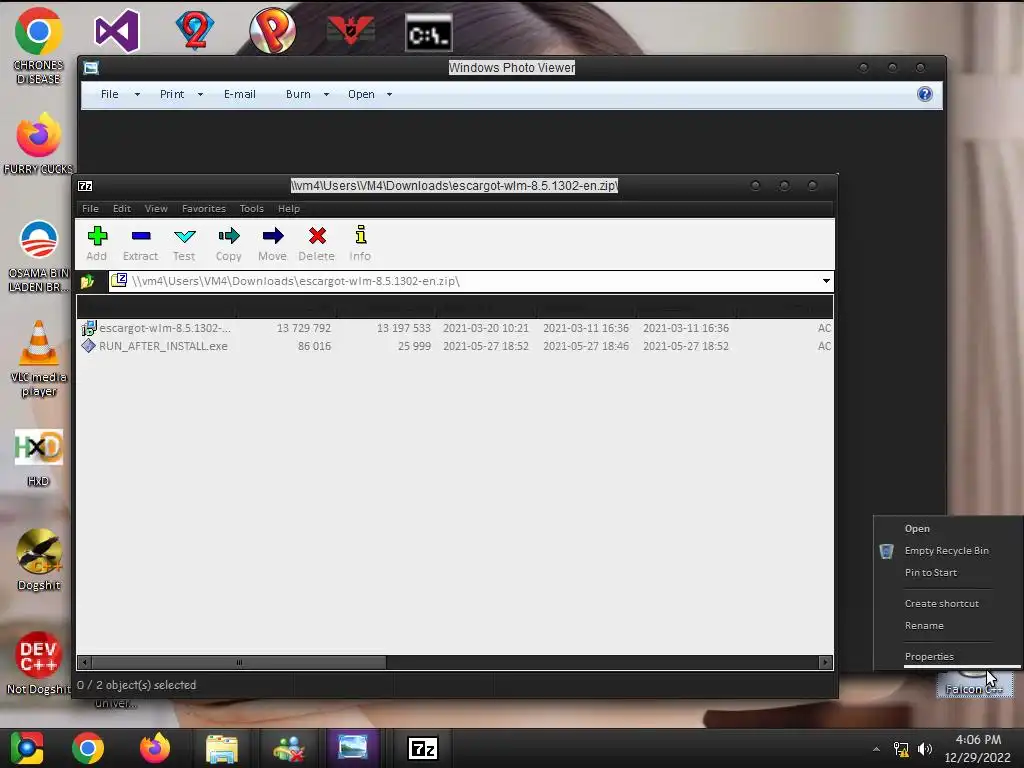Click the Extract icon in 7-Zip
Screen dimensions: 1024x768
point(140,243)
